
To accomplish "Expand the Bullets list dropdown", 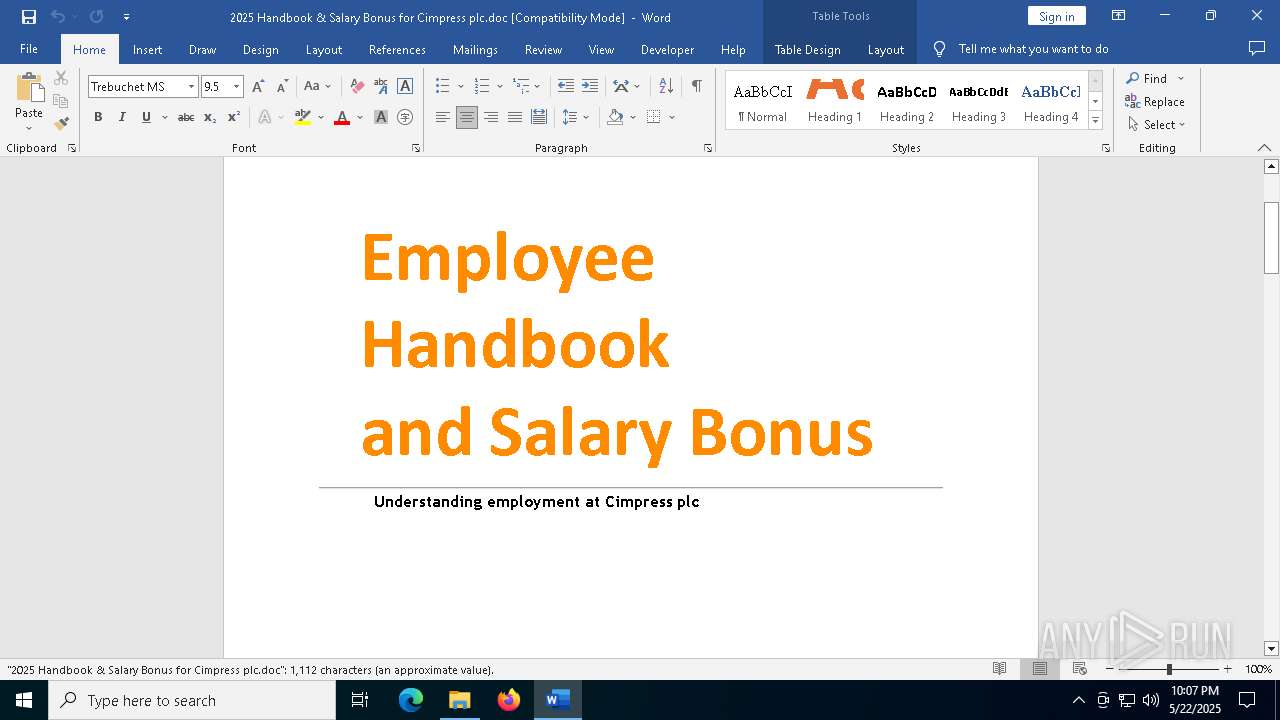I will 459,86.
